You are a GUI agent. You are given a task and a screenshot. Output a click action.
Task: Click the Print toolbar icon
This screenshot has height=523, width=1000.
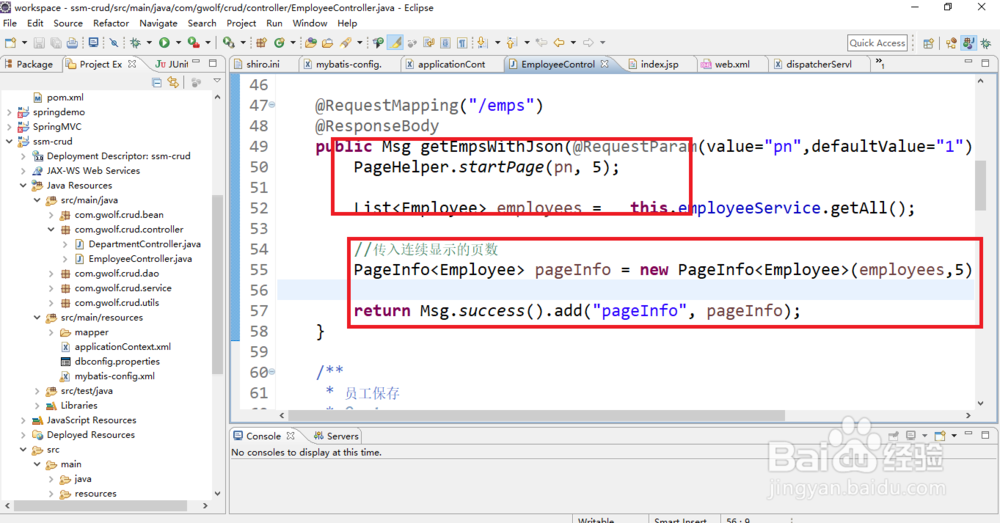click(73, 43)
